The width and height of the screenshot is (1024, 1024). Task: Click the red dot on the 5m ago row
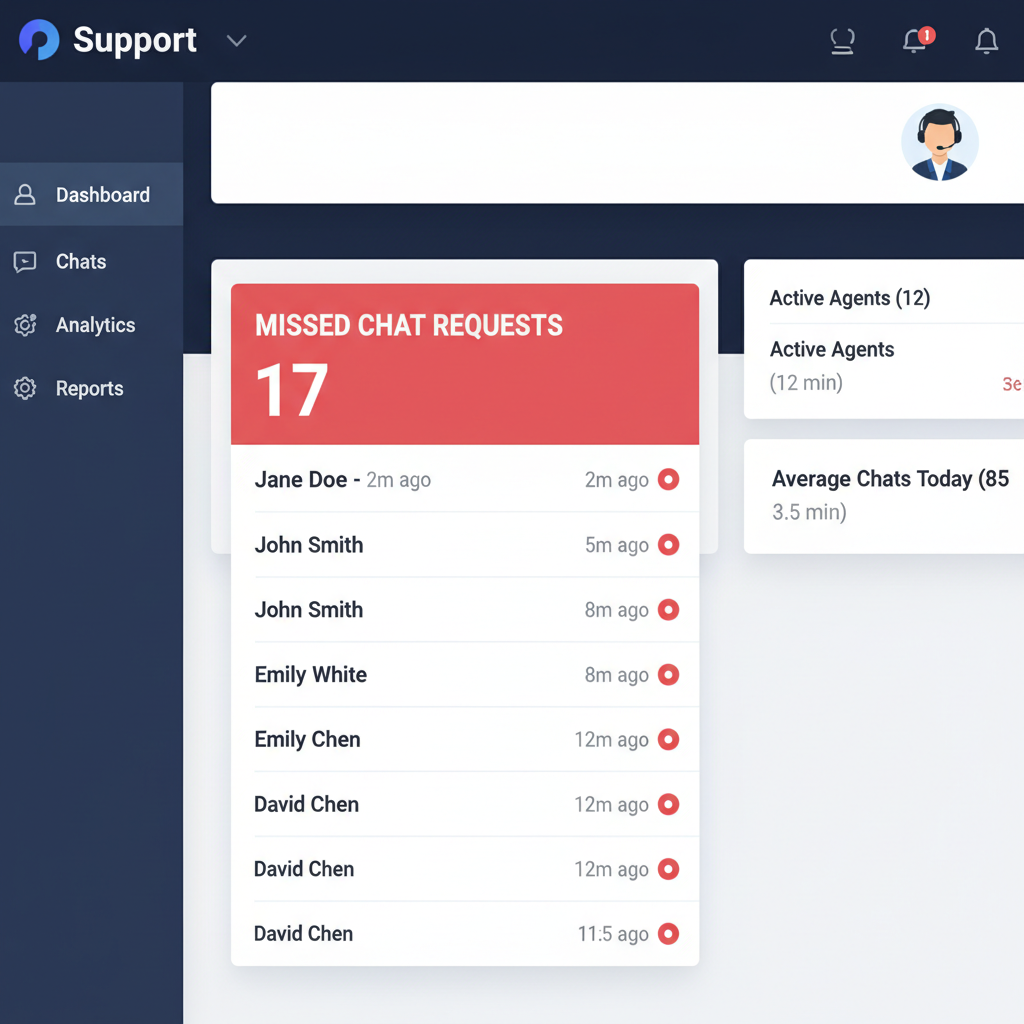coord(668,545)
